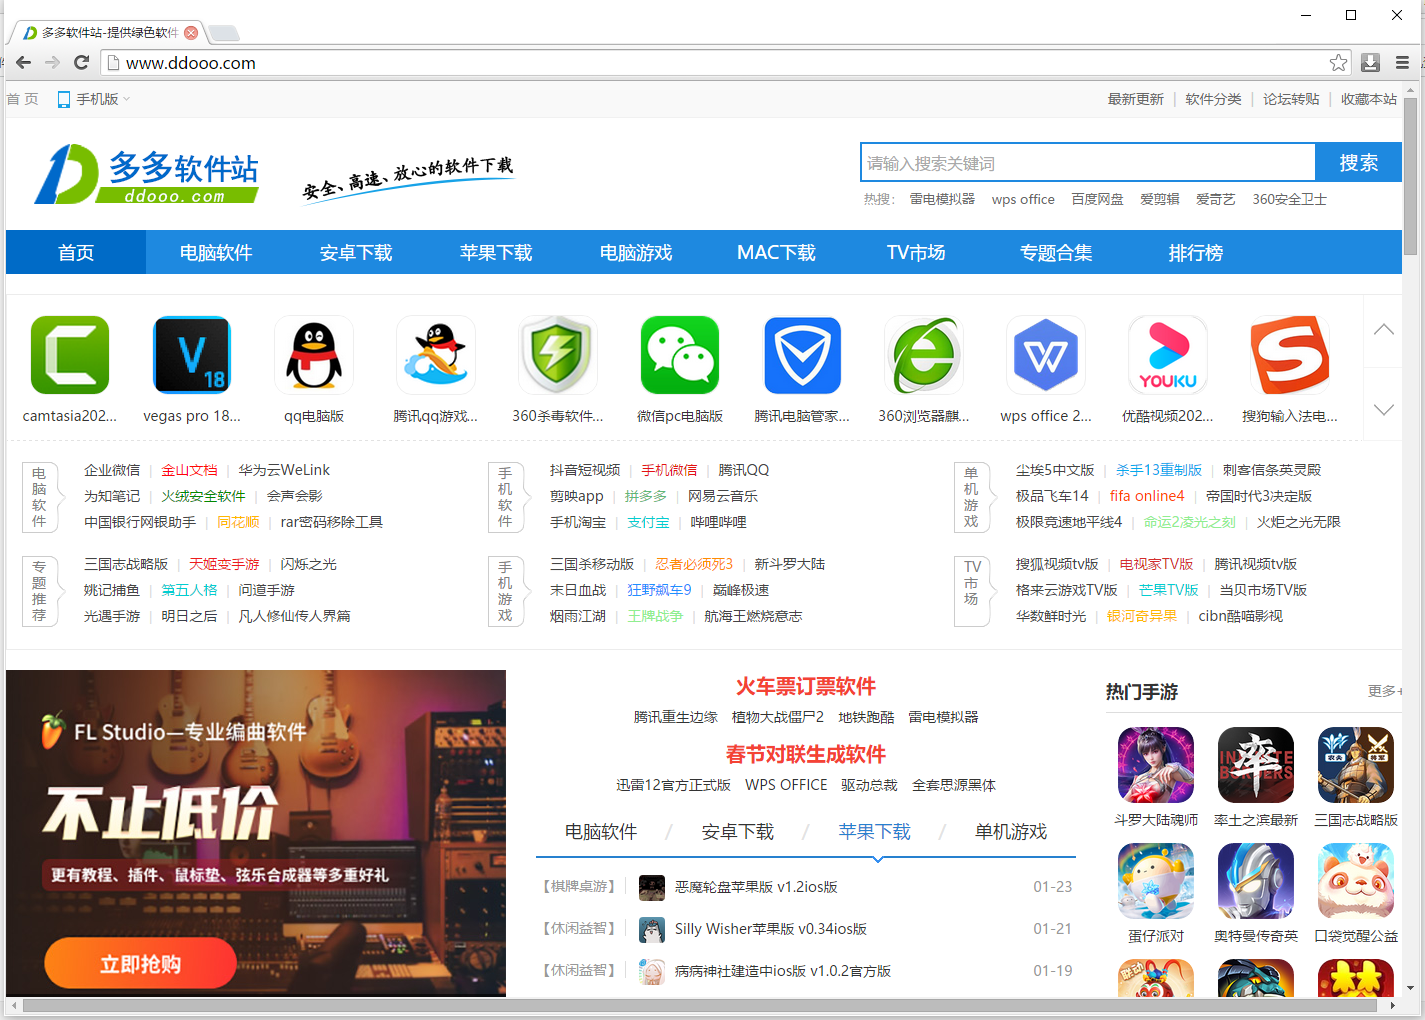Image resolution: width=1425 pixels, height=1020 pixels.
Task: Click the 搜索 search button
Action: (x=1358, y=162)
